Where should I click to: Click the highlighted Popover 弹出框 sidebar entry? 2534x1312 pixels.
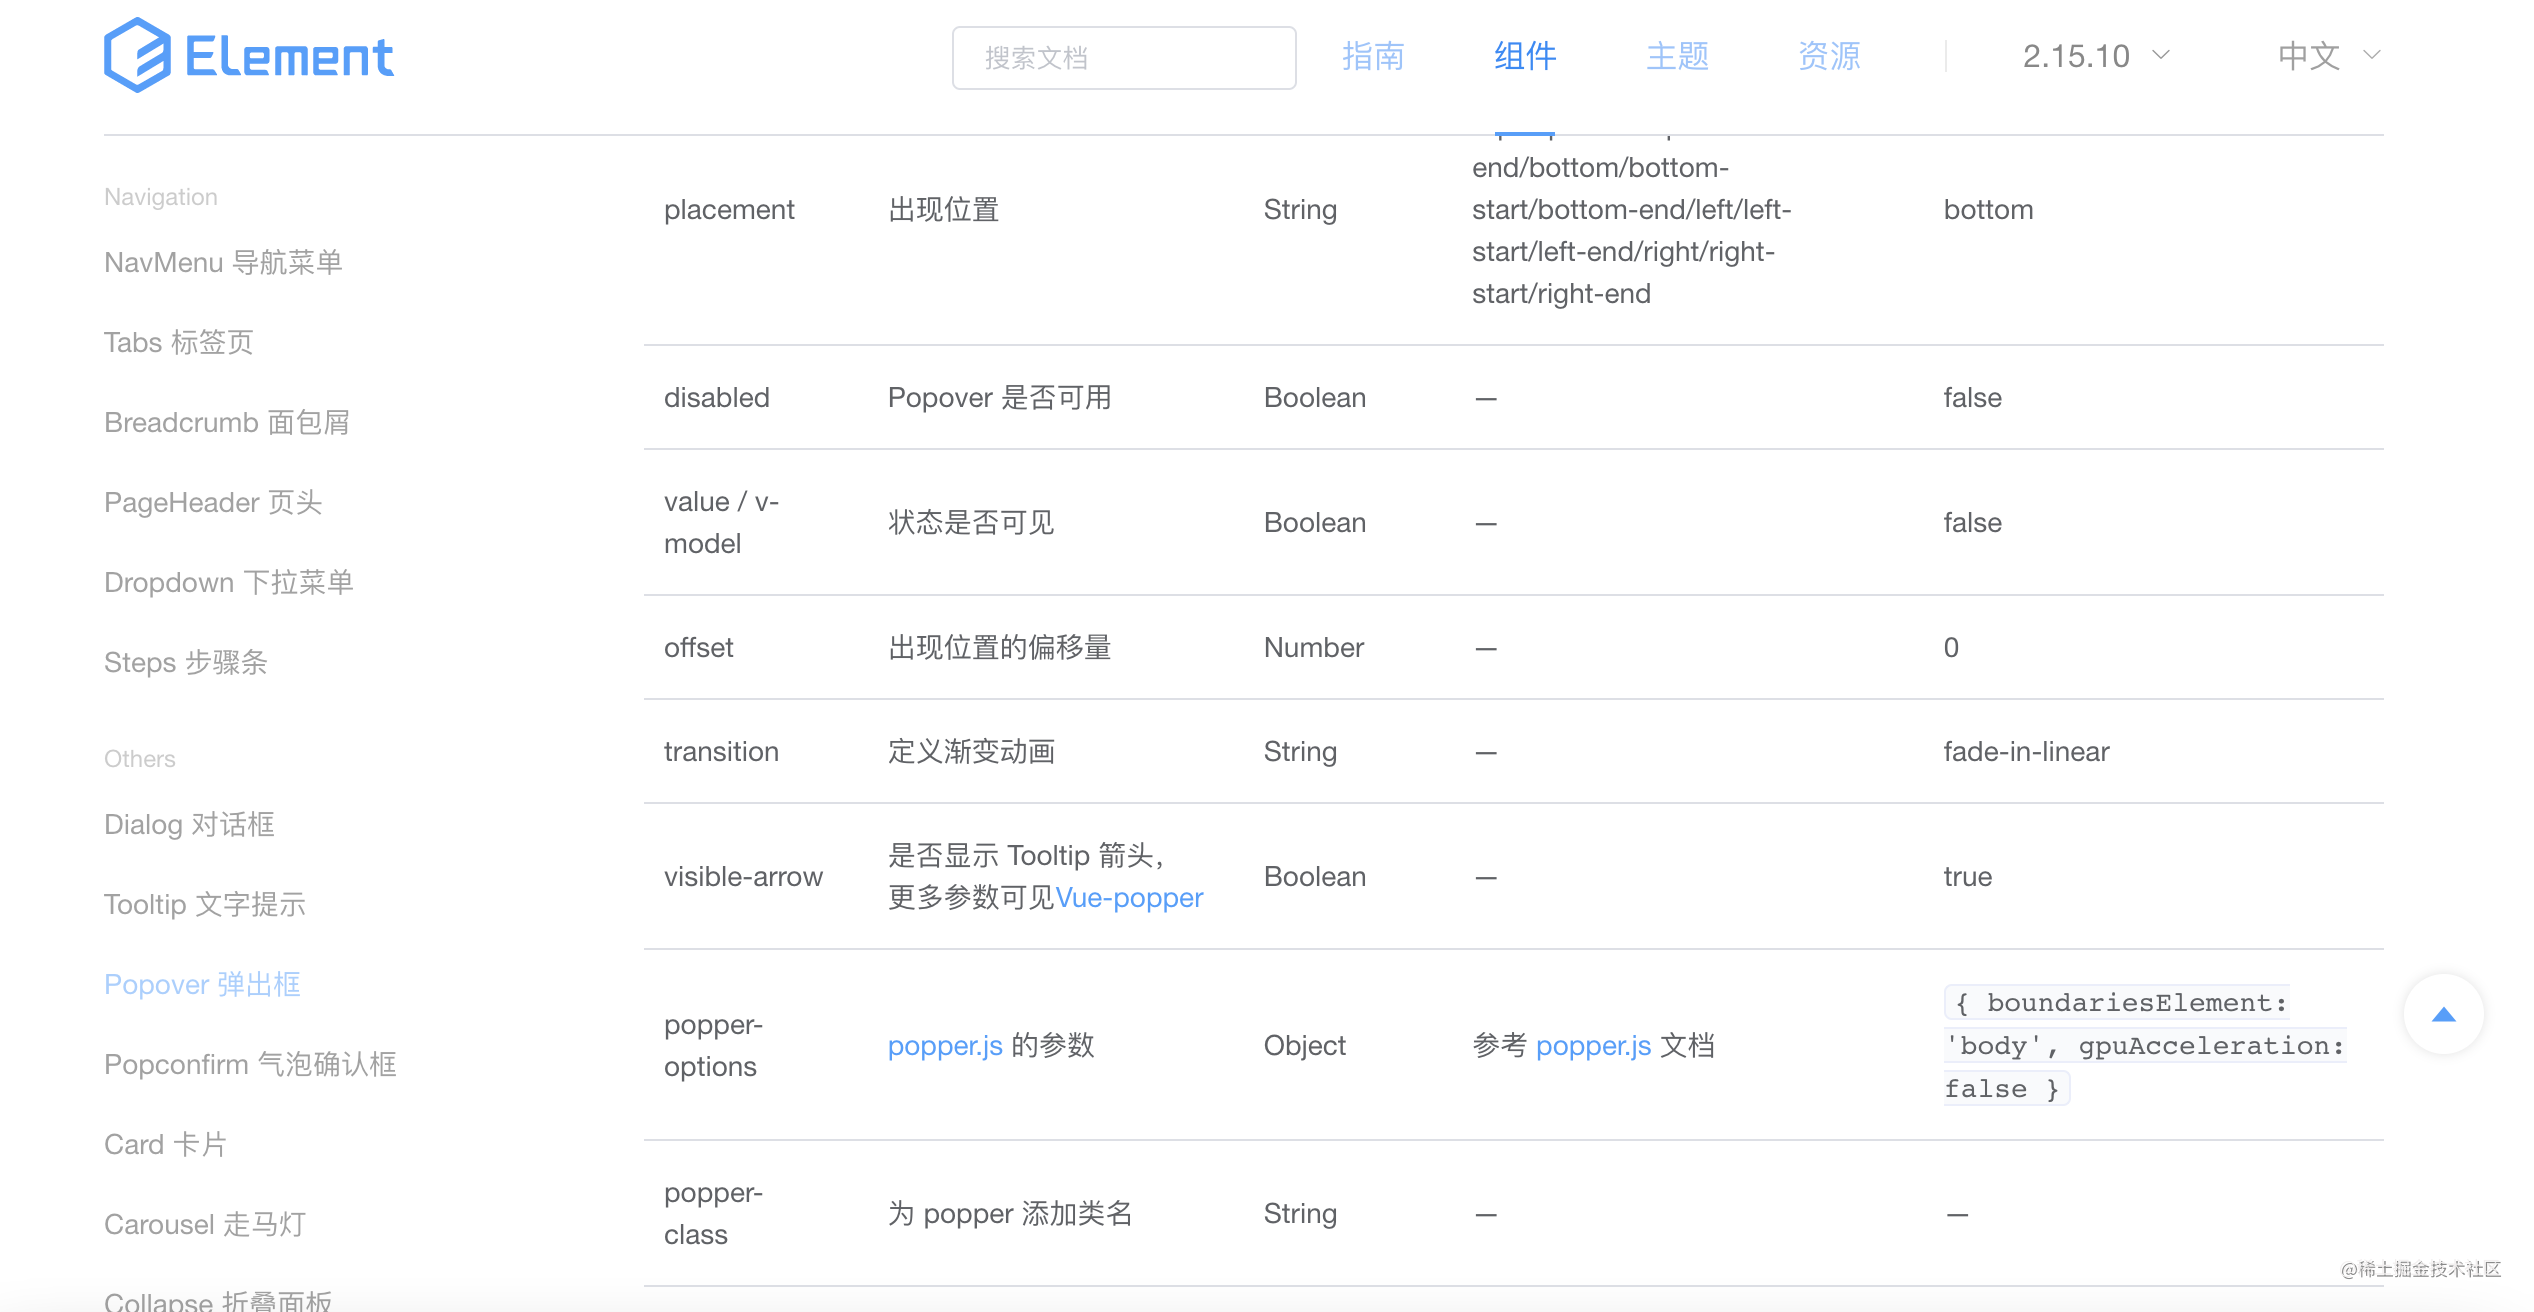[x=201, y=984]
